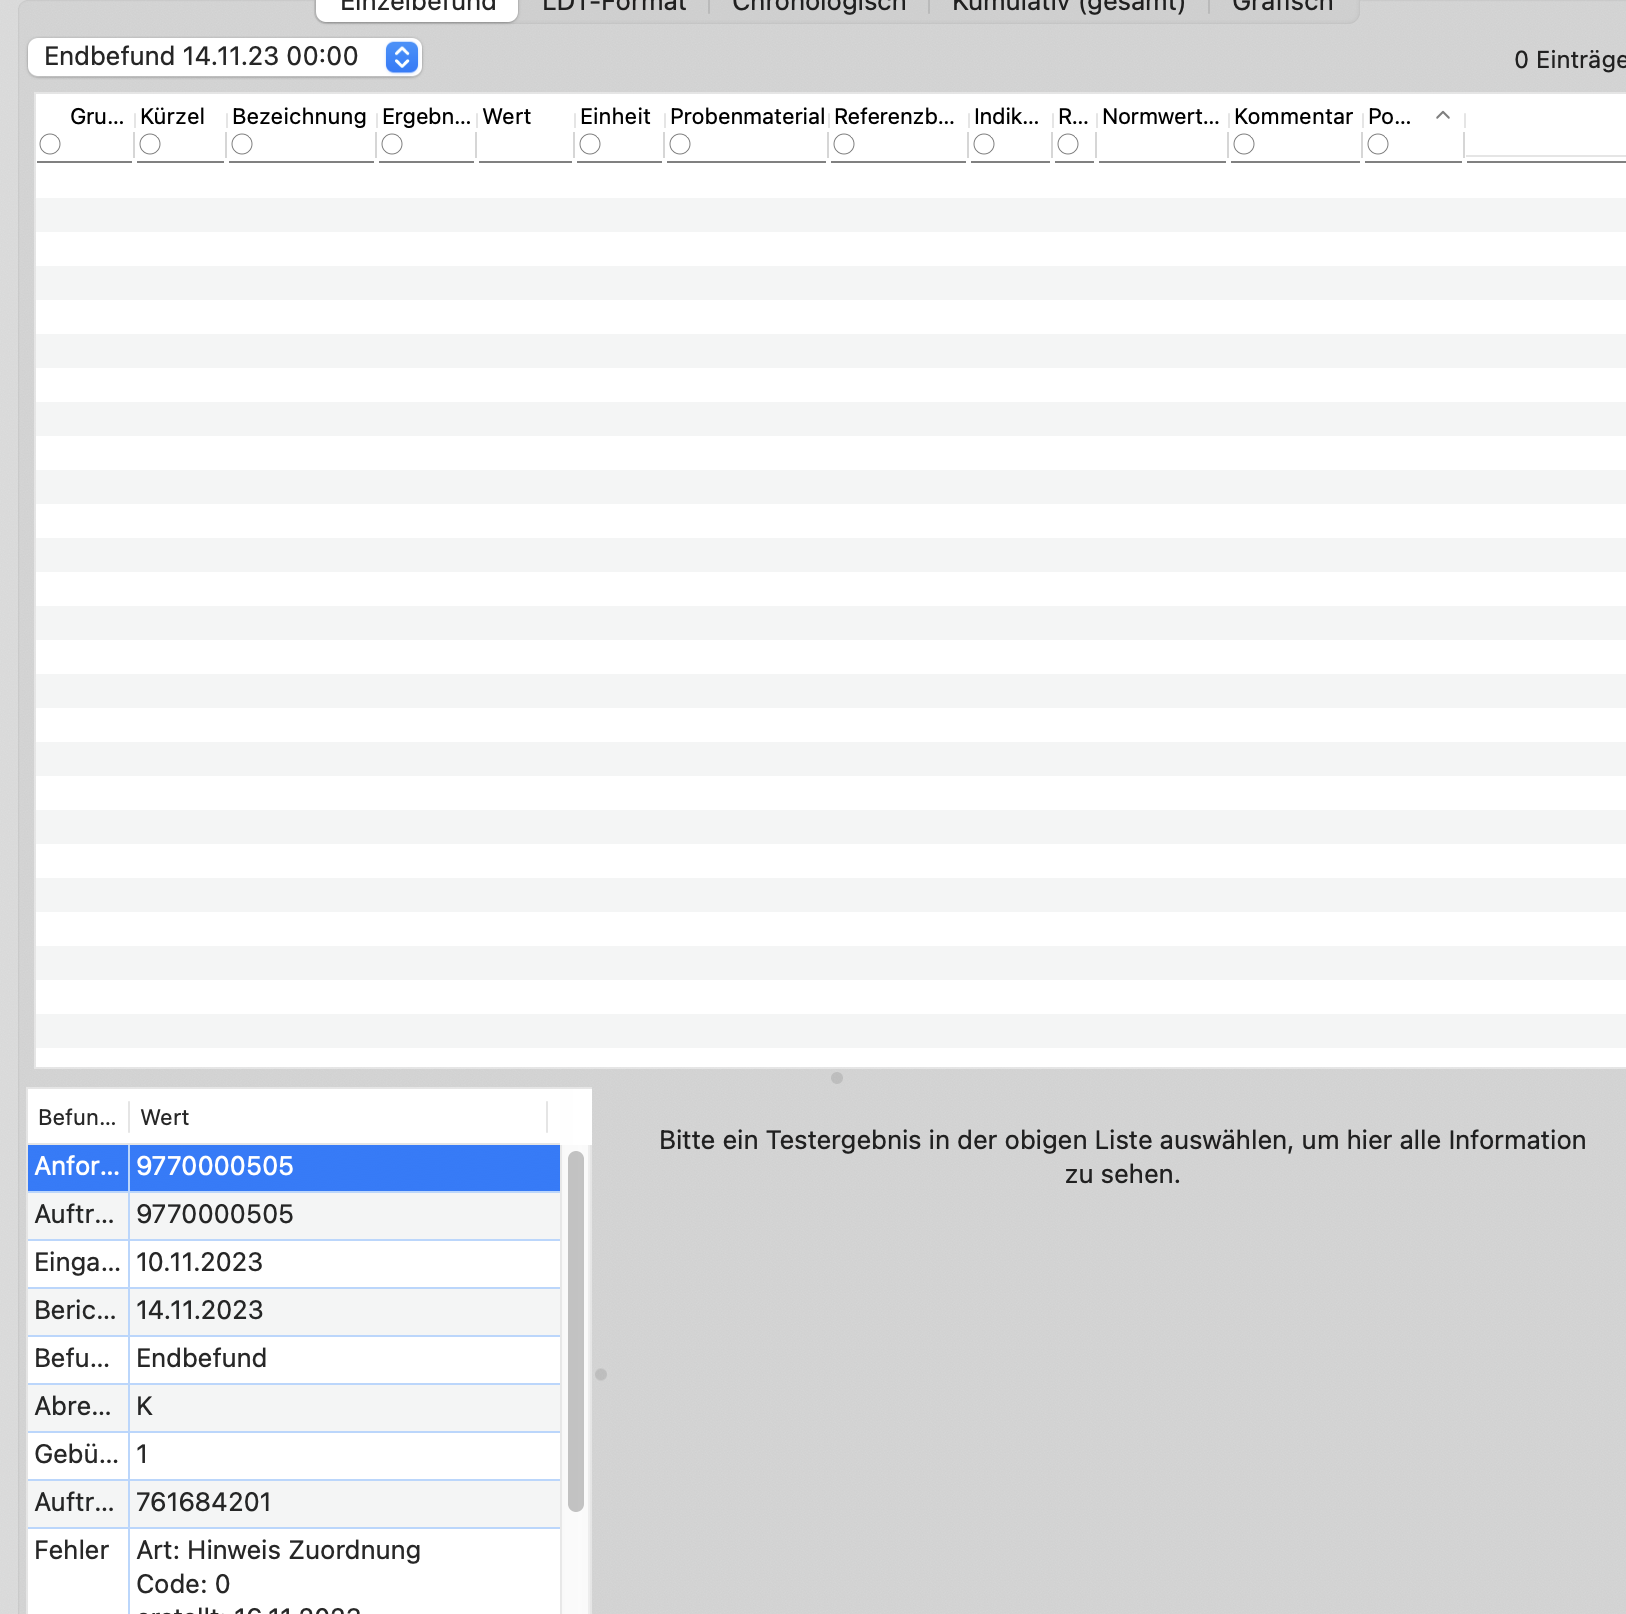Sort by the Probenmaterial column header
Image resolution: width=1626 pixels, height=1614 pixels.
tap(747, 116)
